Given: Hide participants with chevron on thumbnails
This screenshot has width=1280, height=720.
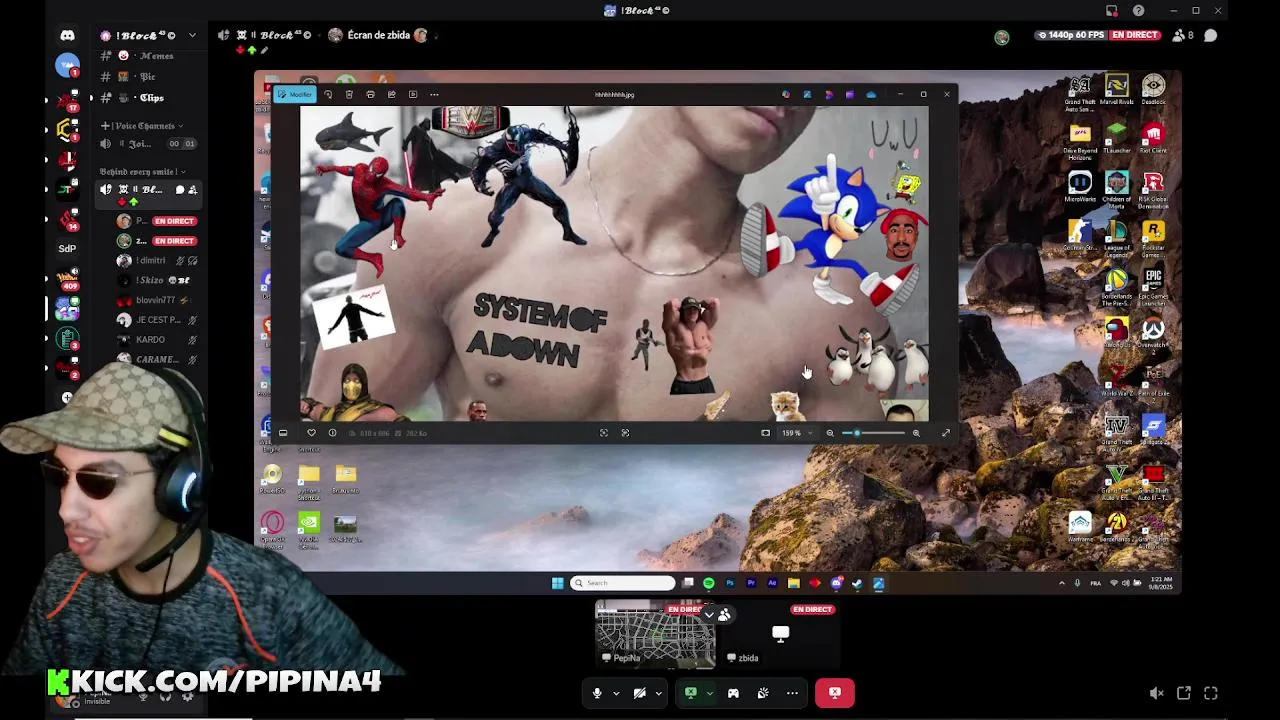Looking at the screenshot, I should 709,614.
